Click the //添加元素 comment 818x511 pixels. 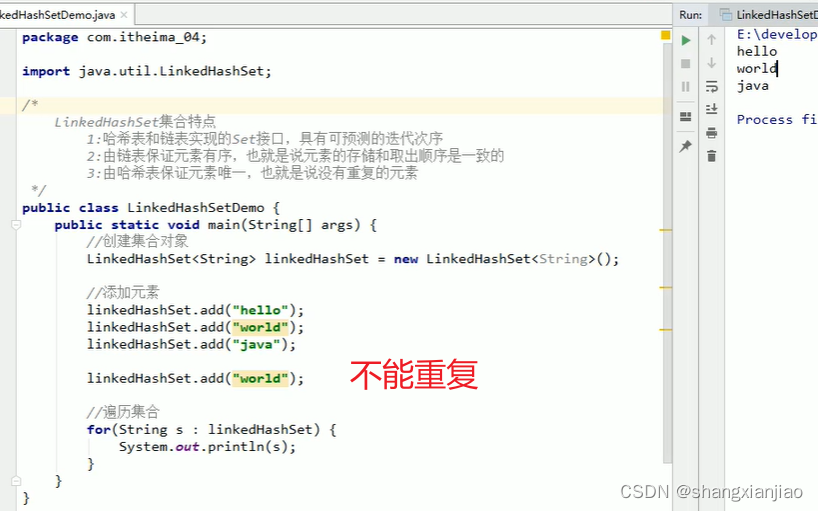(123, 293)
